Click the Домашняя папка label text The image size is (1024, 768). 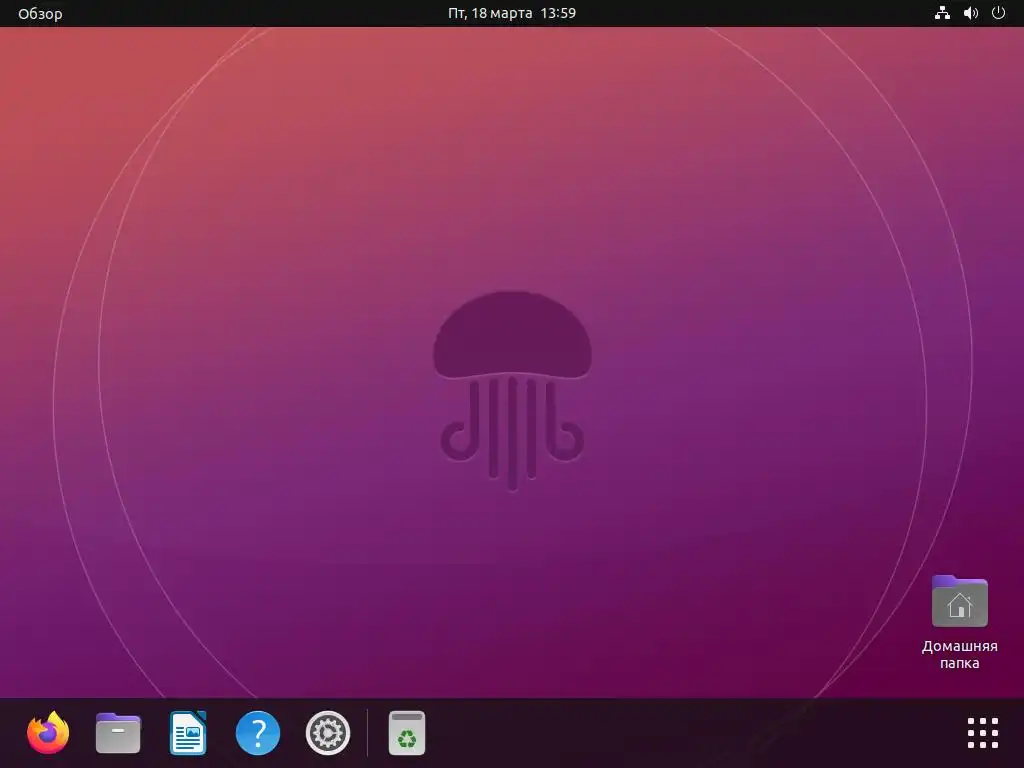pyautogui.click(x=959, y=654)
